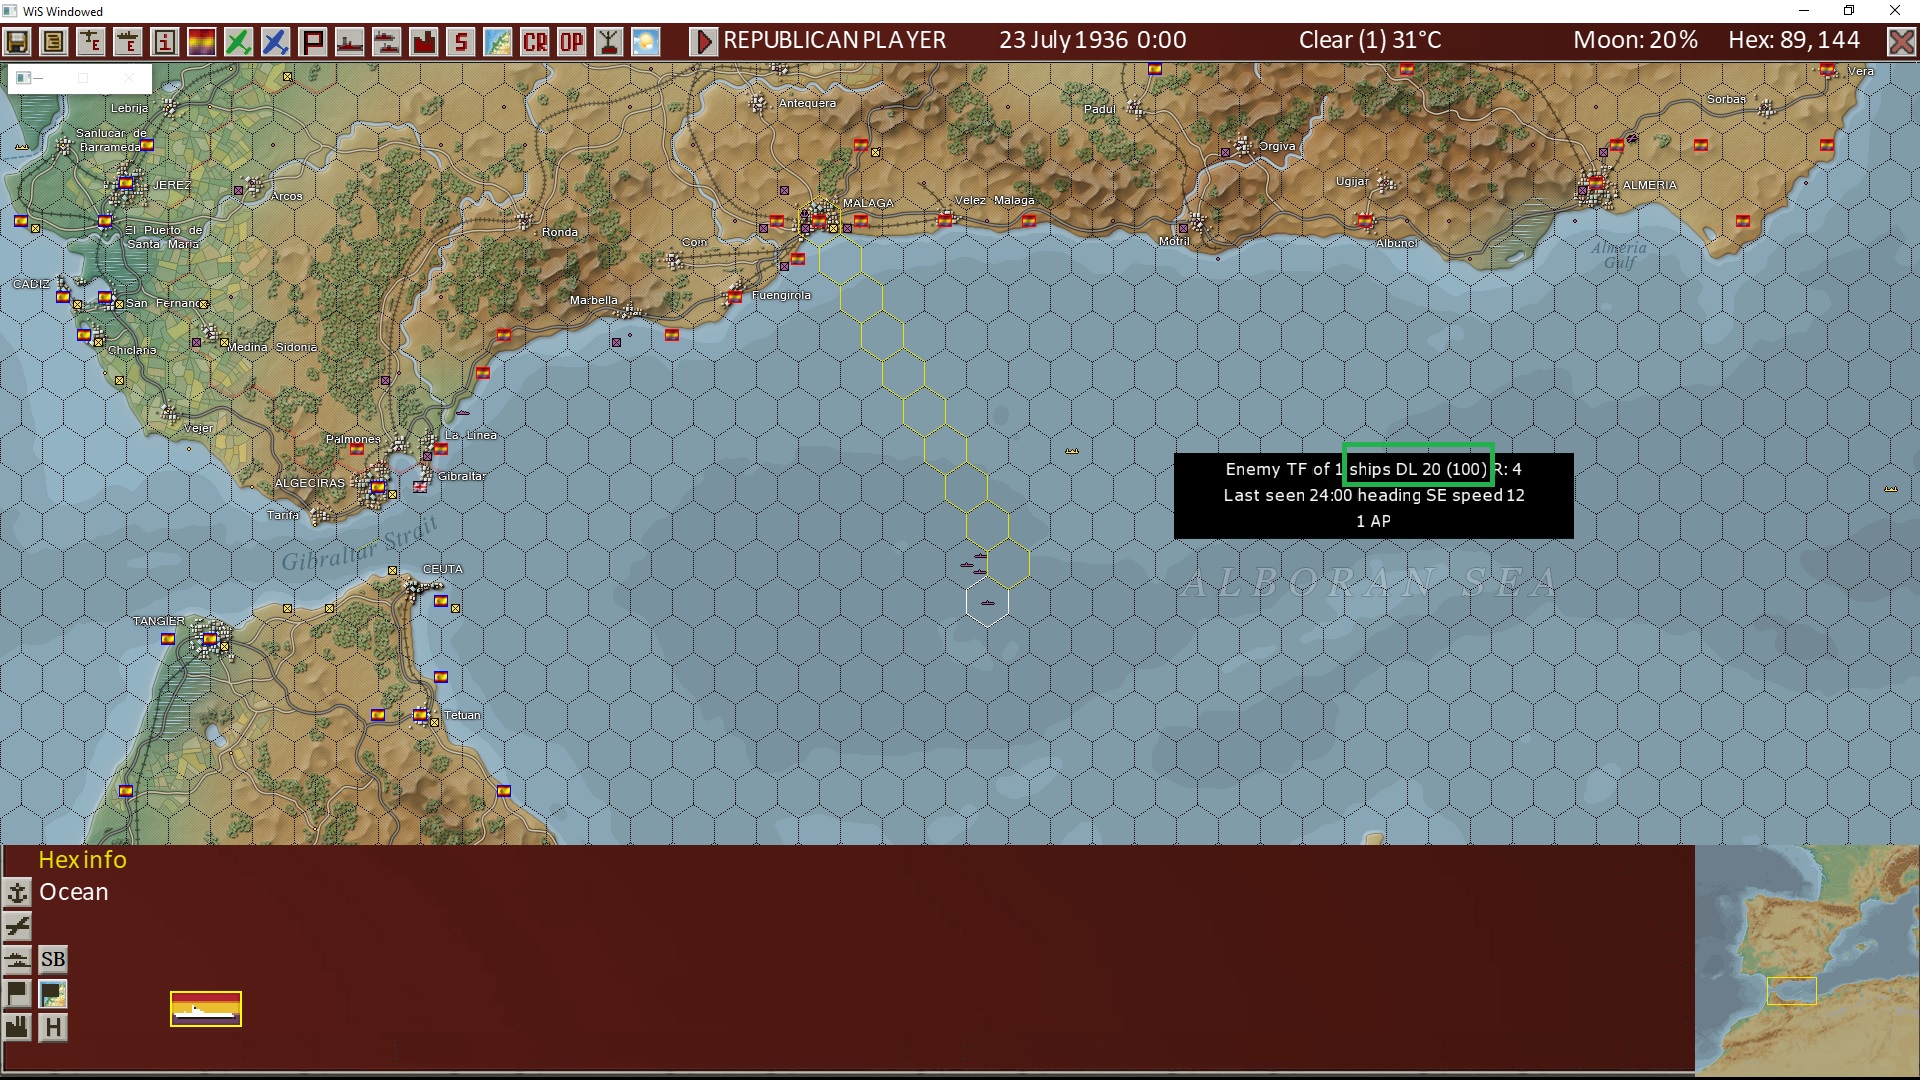
Task: Show enemy naval units with the ship-E icon
Action: coord(125,41)
